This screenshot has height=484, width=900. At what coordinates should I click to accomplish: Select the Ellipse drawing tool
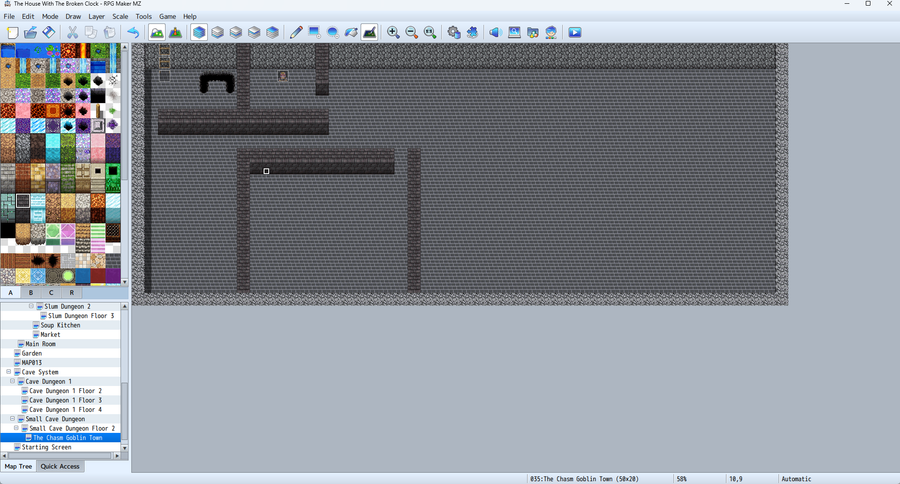[333, 33]
